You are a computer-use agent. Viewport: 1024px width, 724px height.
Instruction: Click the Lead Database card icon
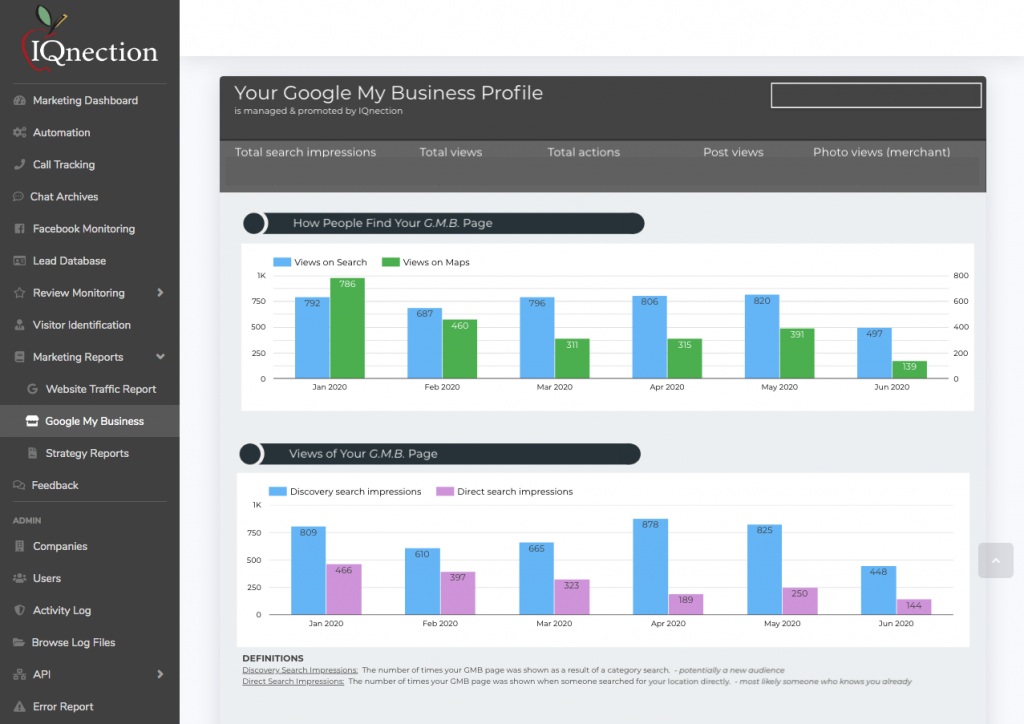(x=20, y=260)
